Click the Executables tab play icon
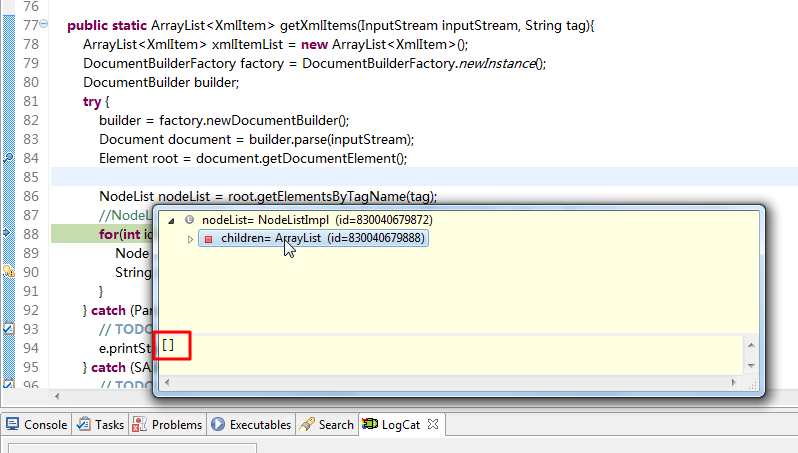This screenshot has width=798, height=453. click(218, 424)
